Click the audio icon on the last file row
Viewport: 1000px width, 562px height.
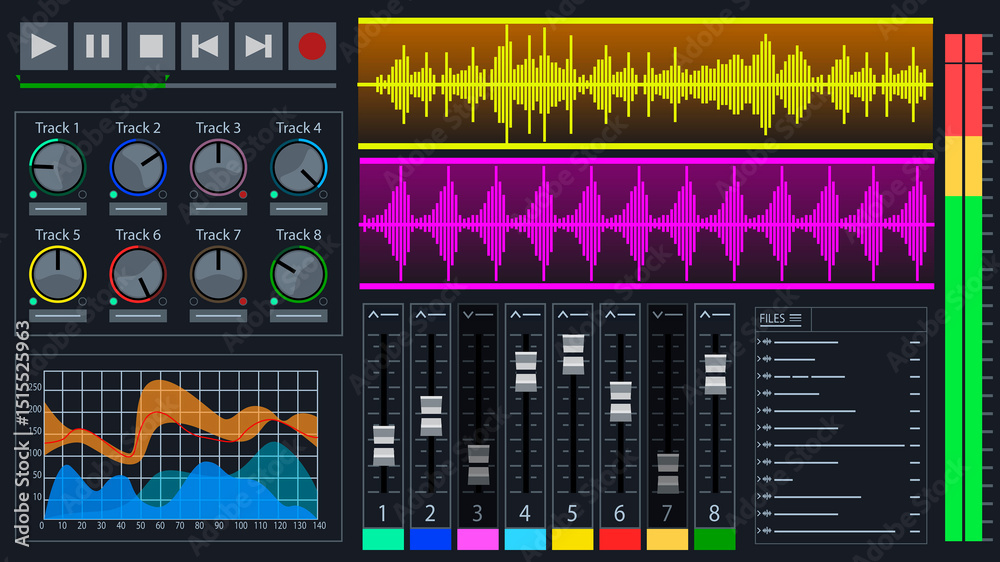click(x=767, y=530)
